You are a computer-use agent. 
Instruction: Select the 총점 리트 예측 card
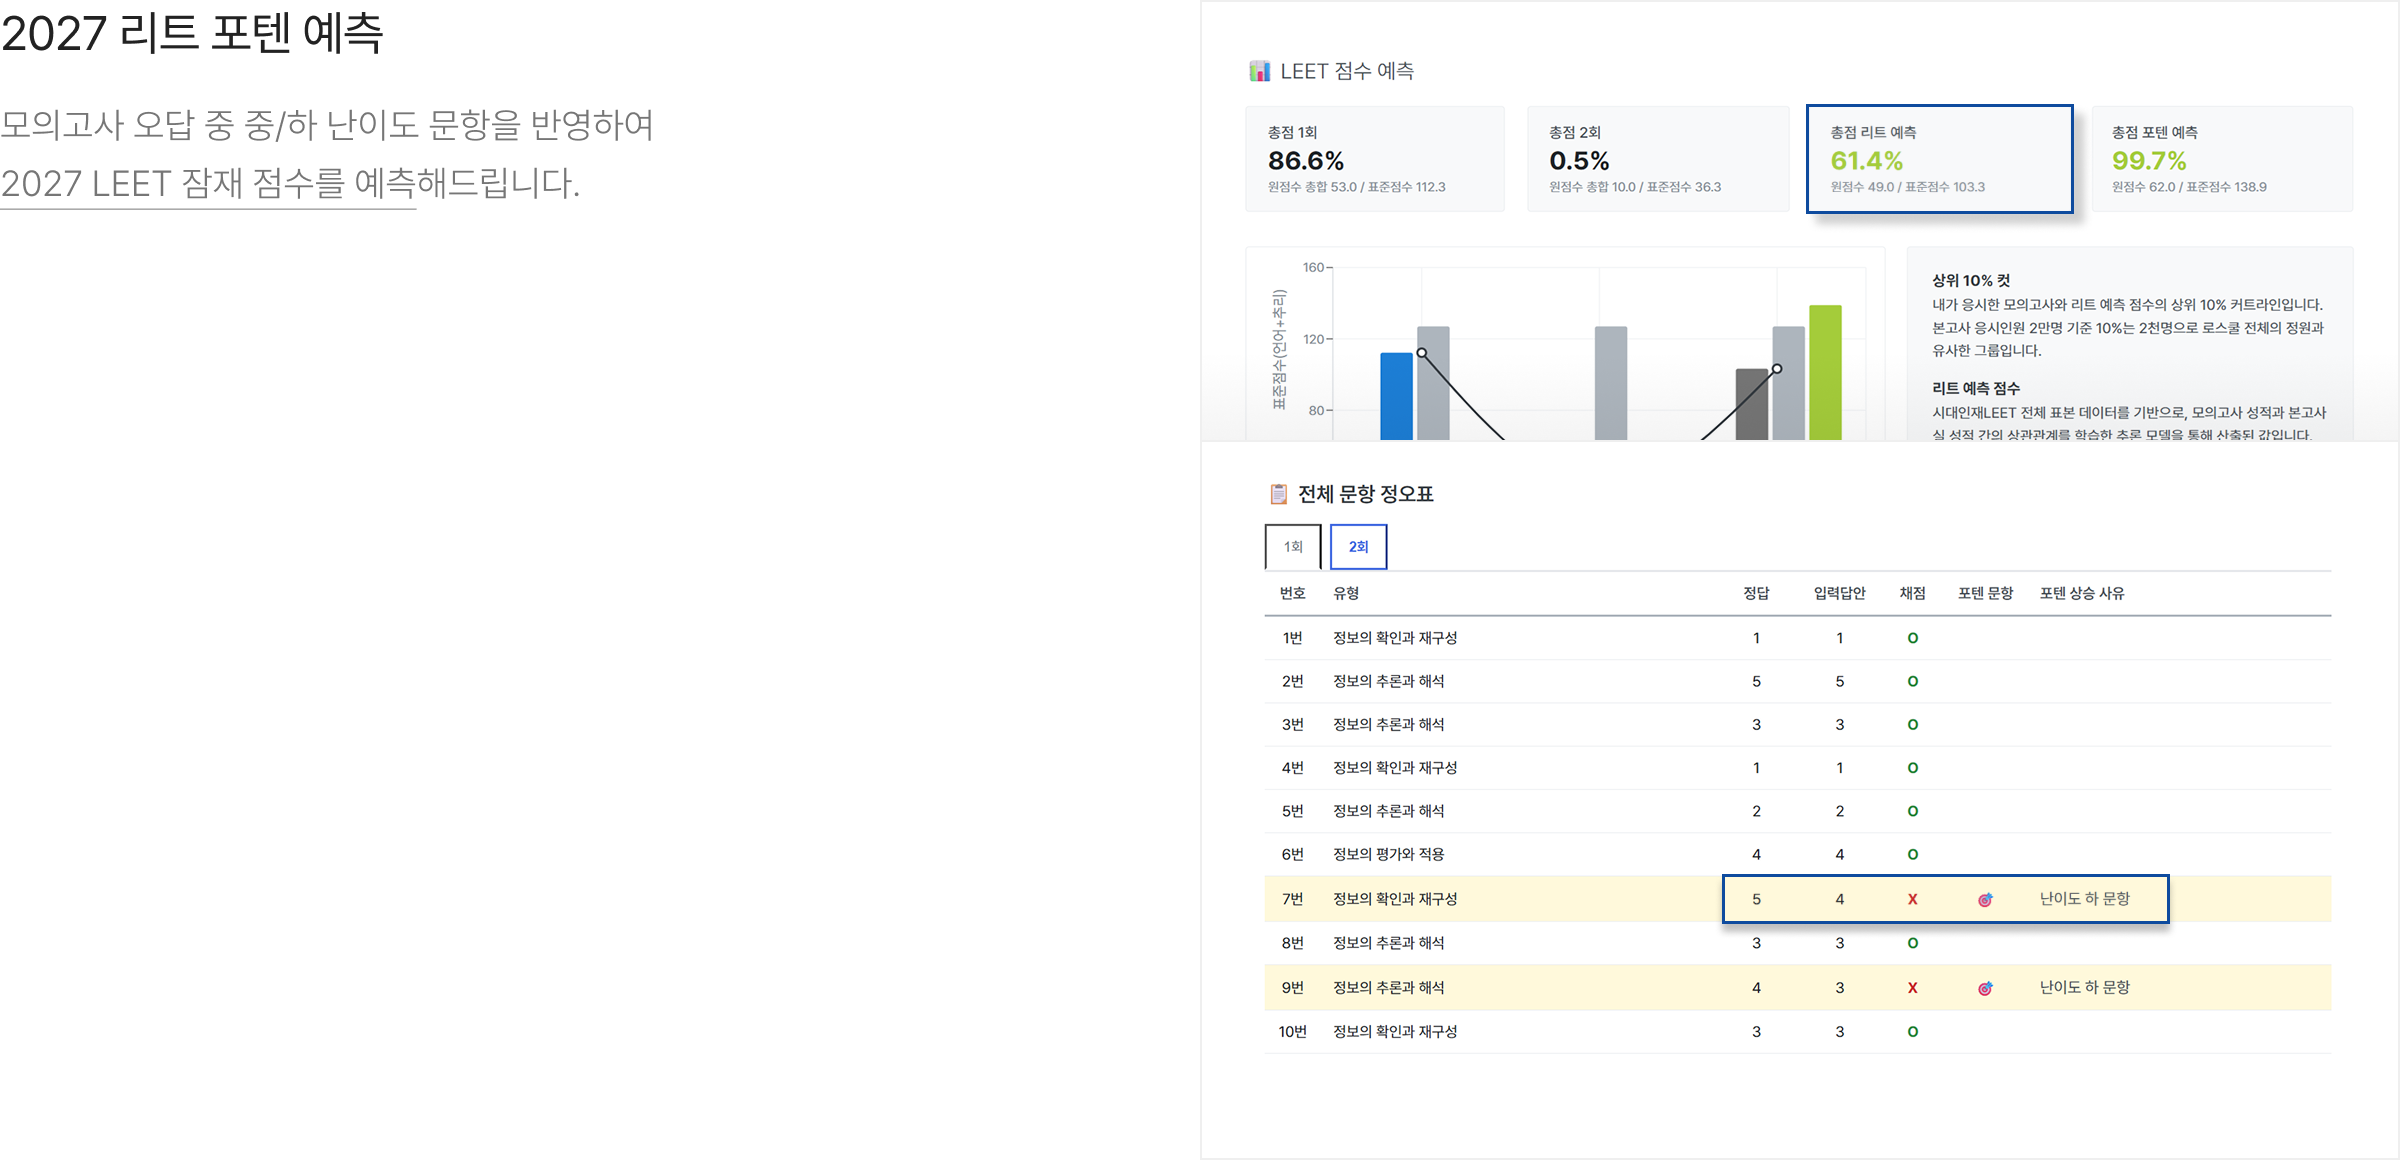(1939, 159)
